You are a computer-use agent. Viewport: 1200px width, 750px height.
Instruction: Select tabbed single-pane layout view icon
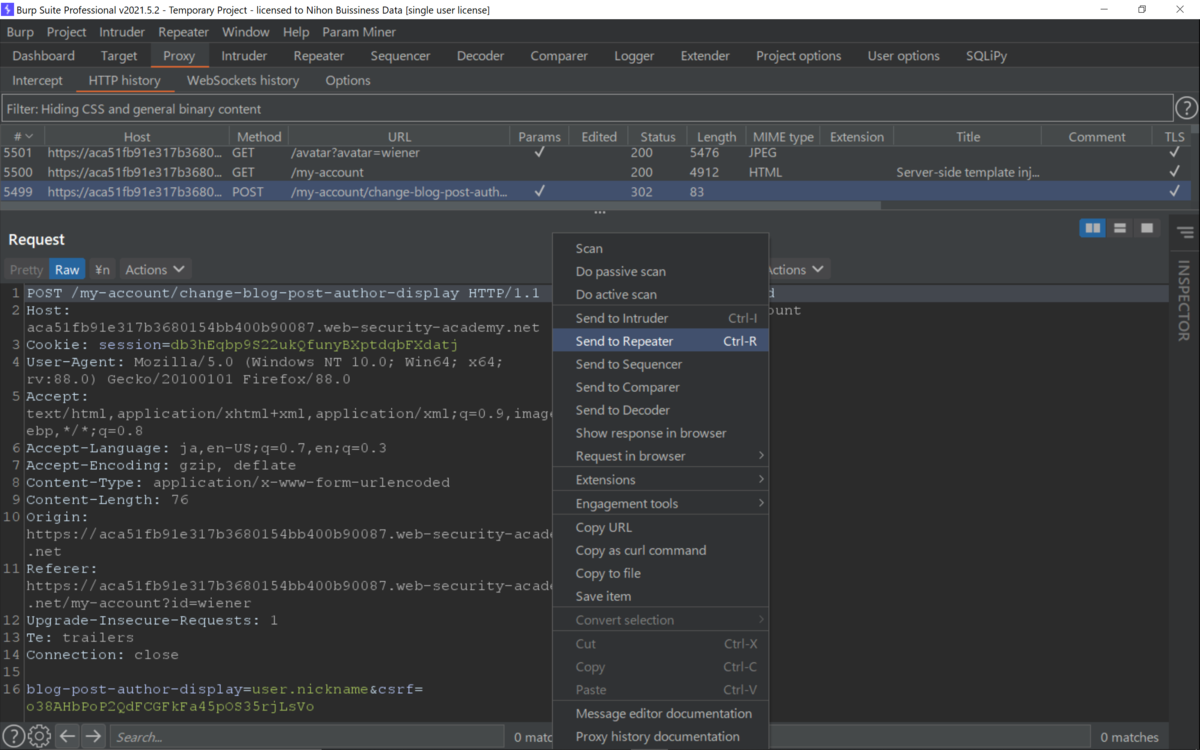point(1147,229)
